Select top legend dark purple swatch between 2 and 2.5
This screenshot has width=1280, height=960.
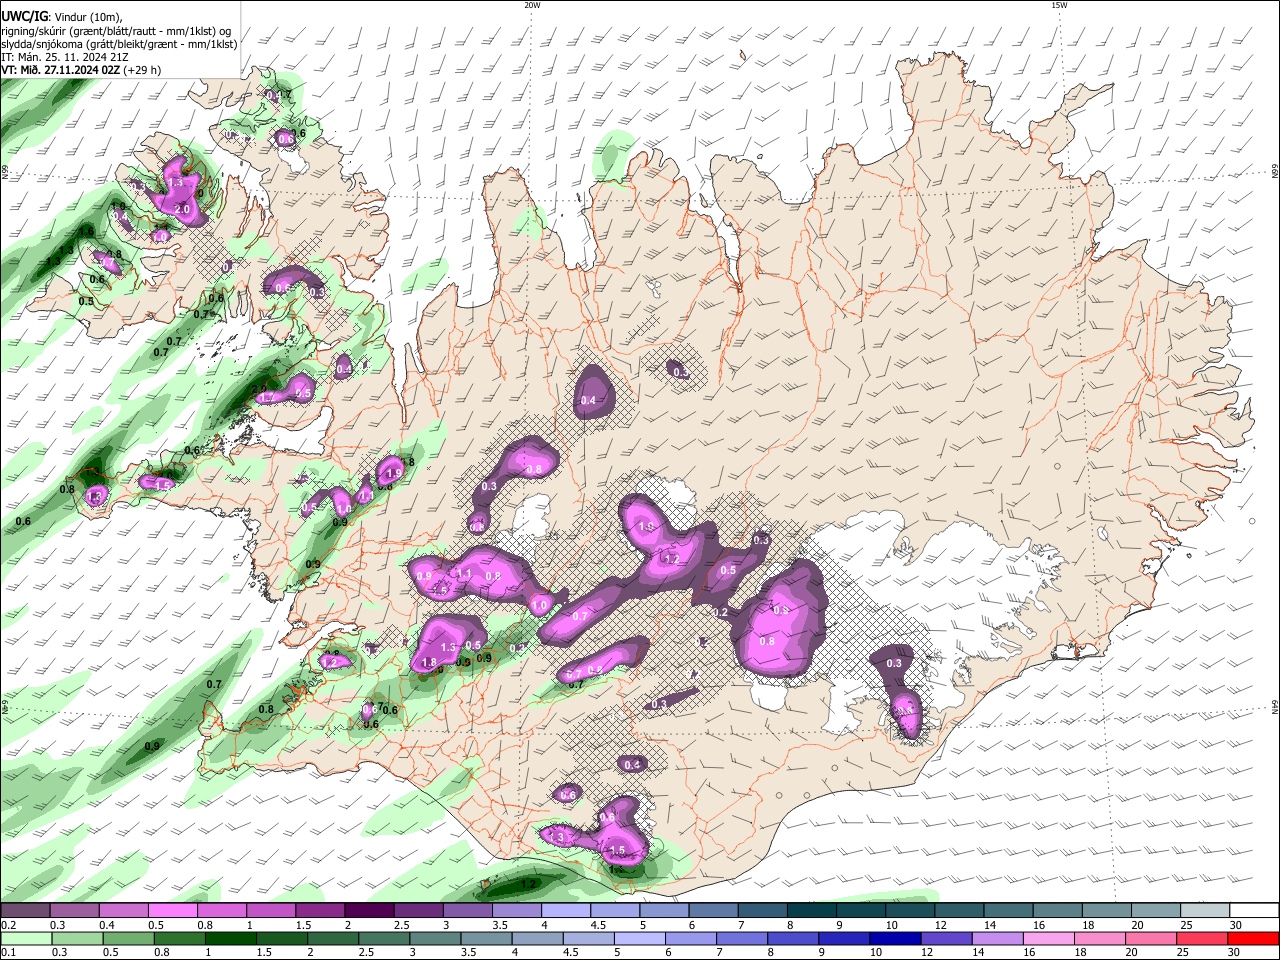369,910
